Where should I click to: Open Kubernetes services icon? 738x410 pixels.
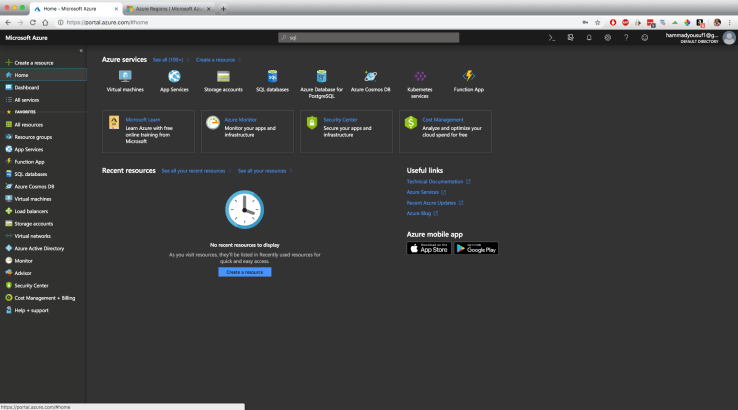click(420, 77)
